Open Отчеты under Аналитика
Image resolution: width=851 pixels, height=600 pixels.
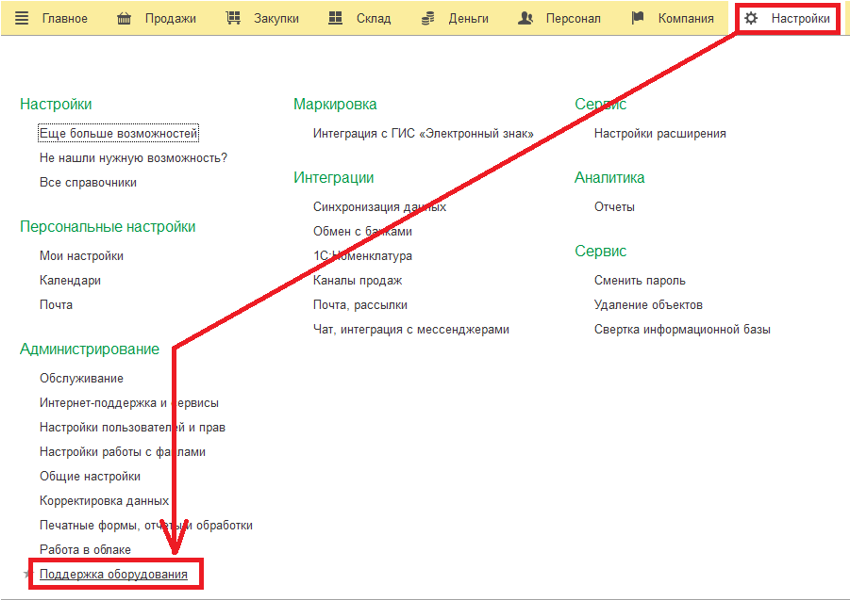click(x=614, y=207)
